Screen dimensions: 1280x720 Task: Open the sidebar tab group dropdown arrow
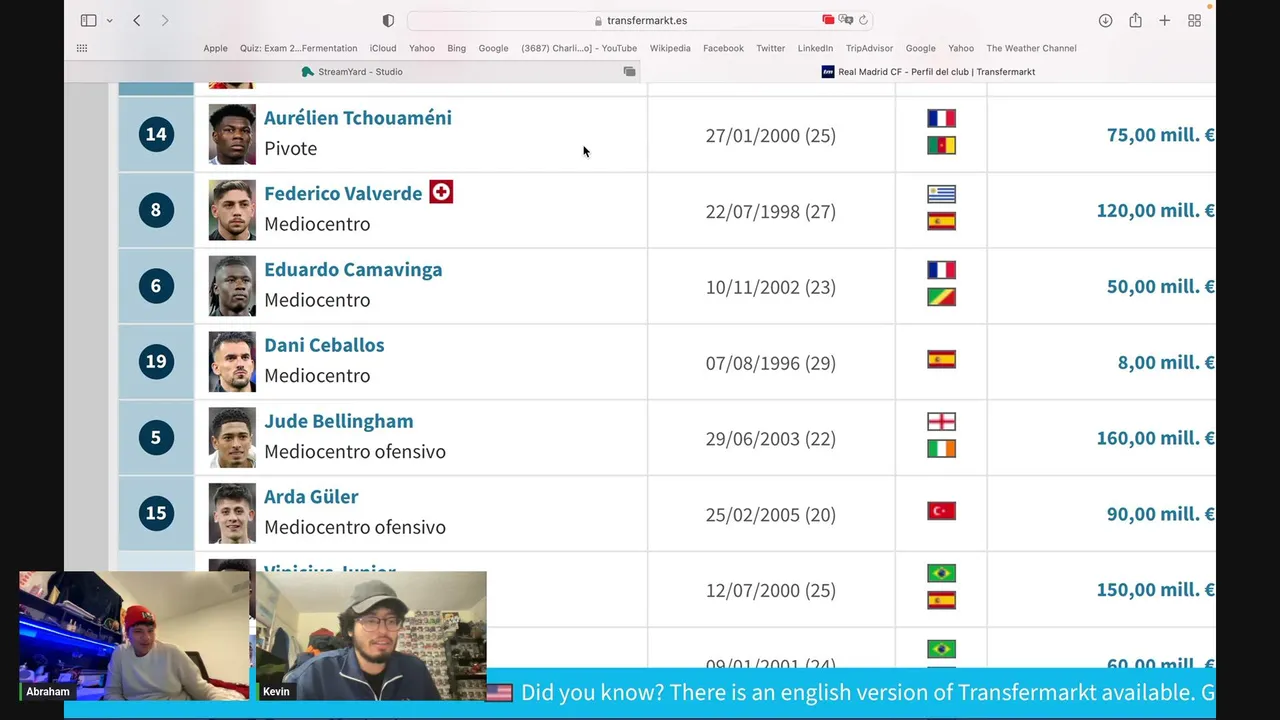coord(109,21)
